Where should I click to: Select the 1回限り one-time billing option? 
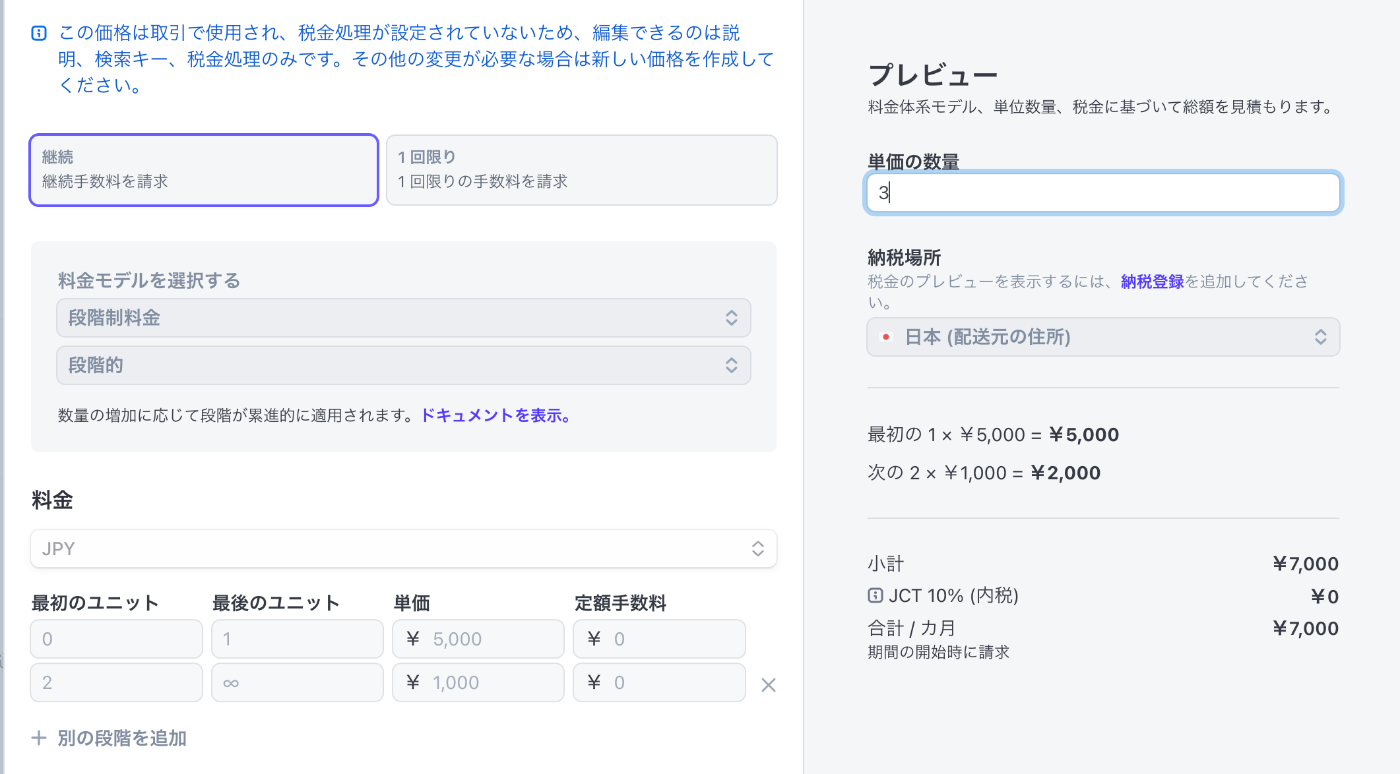click(581, 170)
